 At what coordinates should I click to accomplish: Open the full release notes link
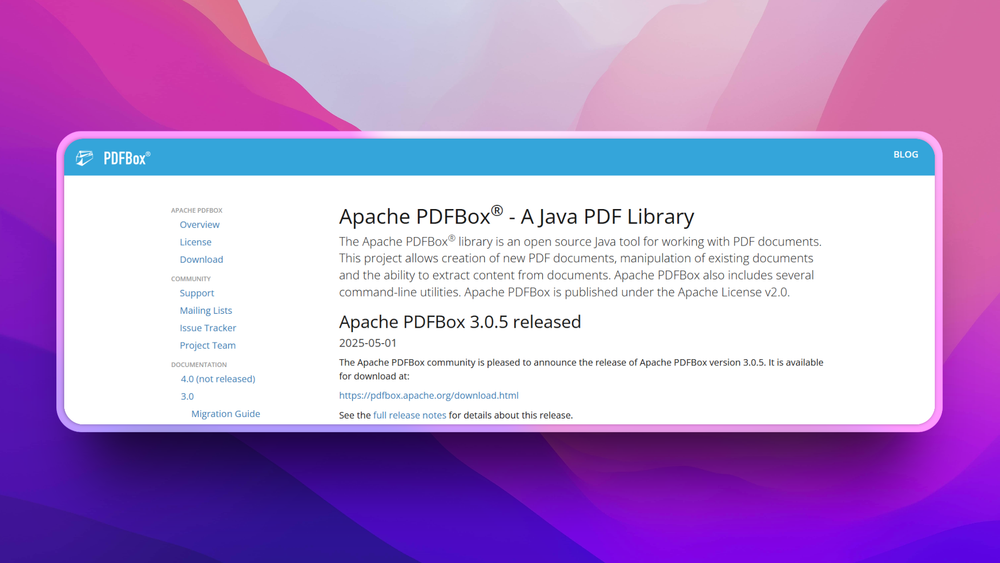pyautogui.click(x=409, y=415)
